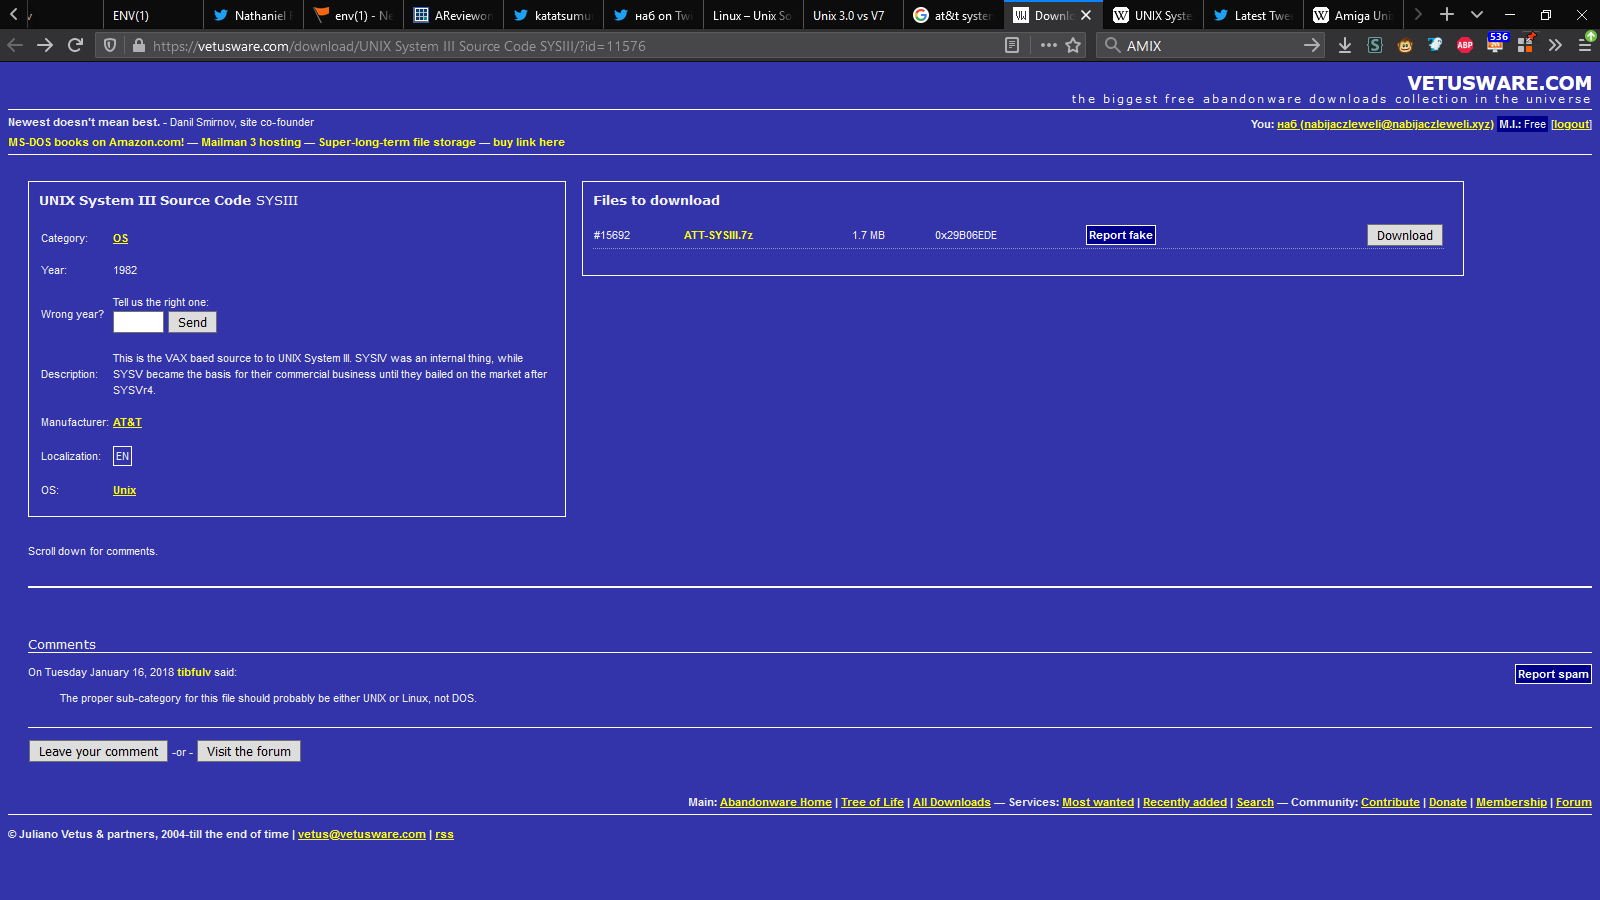Click the Tampermonkey monkey extension icon
1600x900 pixels.
1405,45
